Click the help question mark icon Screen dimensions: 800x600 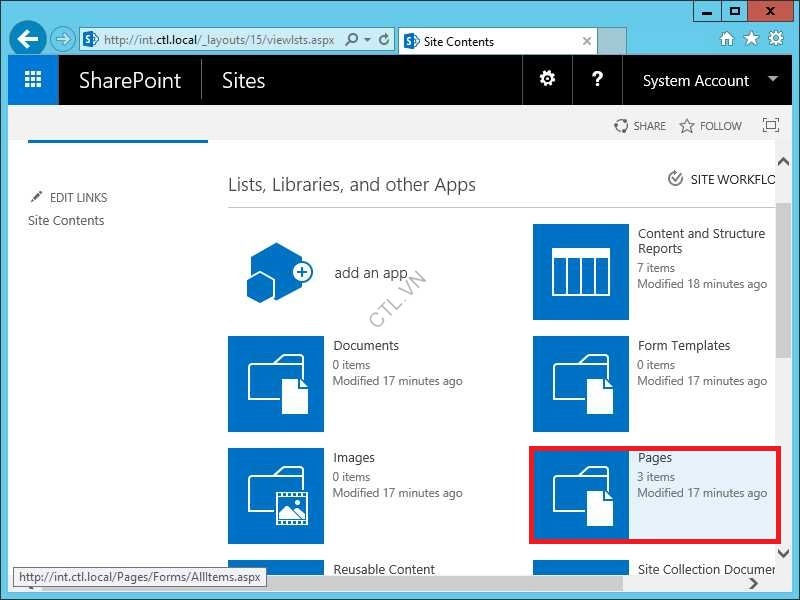pos(597,80)
